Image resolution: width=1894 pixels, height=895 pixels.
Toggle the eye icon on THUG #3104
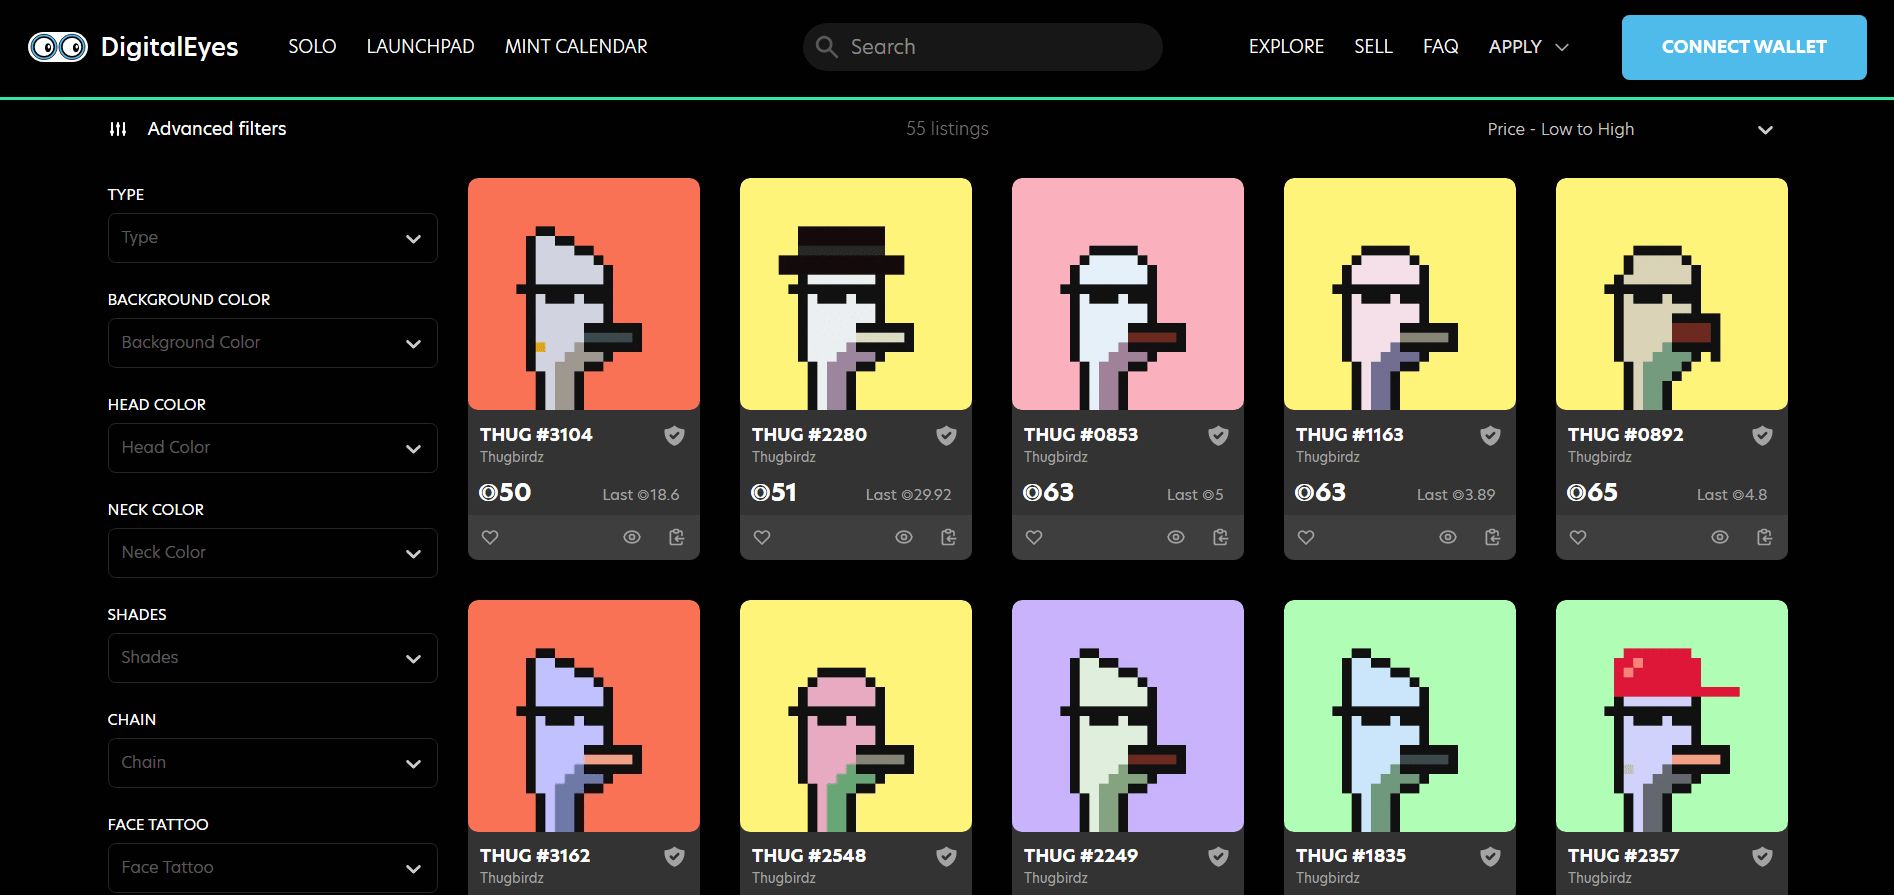point(632,537)
